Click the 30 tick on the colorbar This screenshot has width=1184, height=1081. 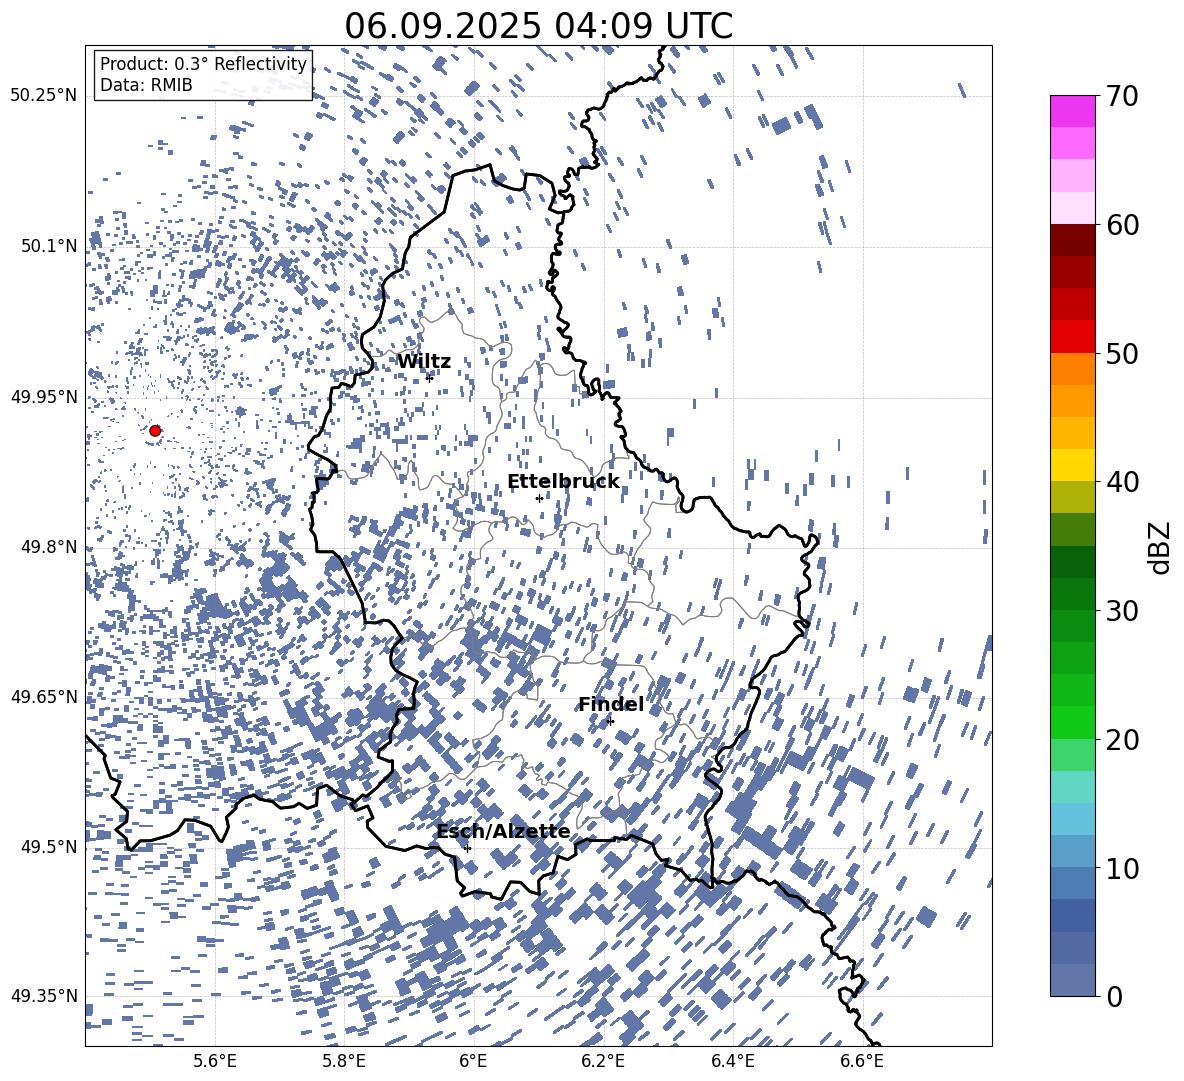click(x=1122, y=611)
